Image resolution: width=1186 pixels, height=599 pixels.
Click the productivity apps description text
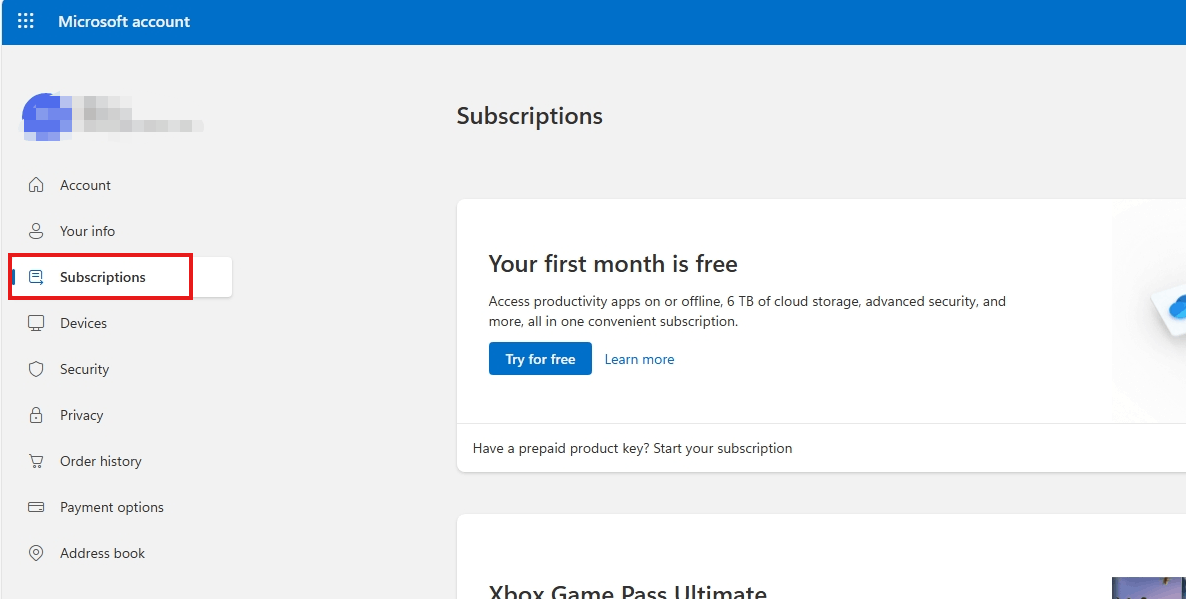point(747,311)
